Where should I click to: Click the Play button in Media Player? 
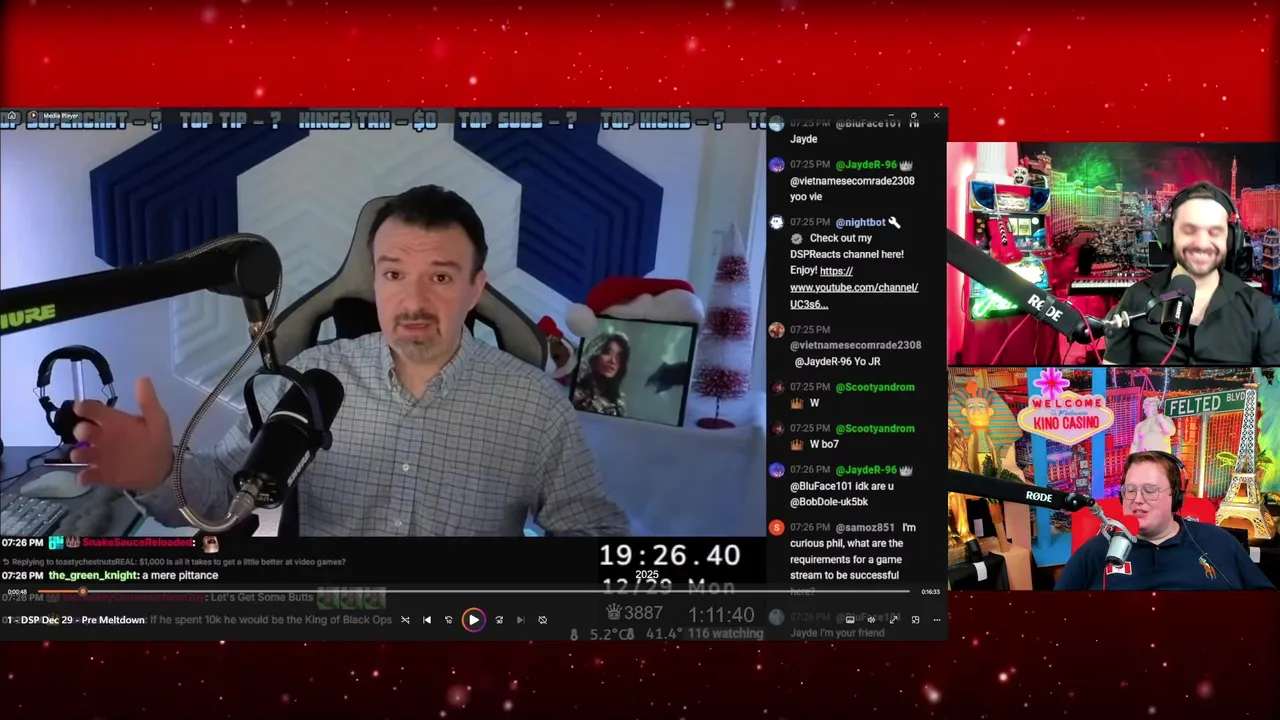pos(473,620)
